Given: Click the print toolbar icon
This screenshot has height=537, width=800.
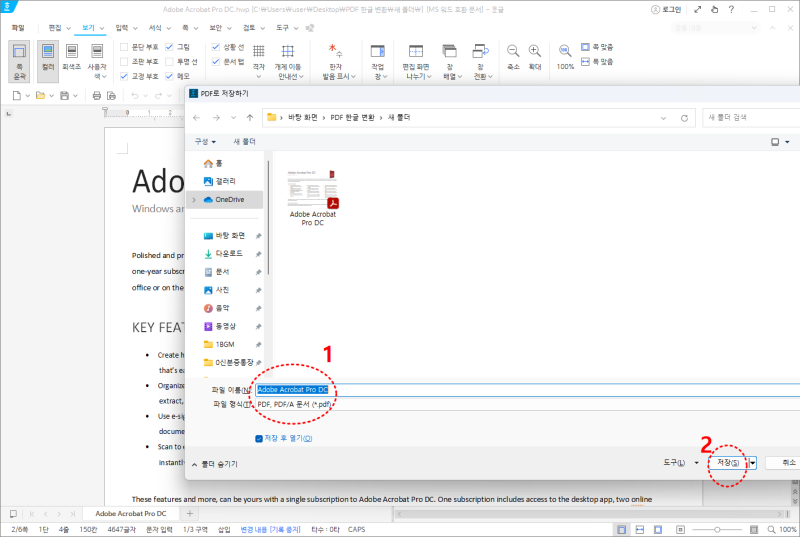Looking at the screenshot, I should pos(96,95).
